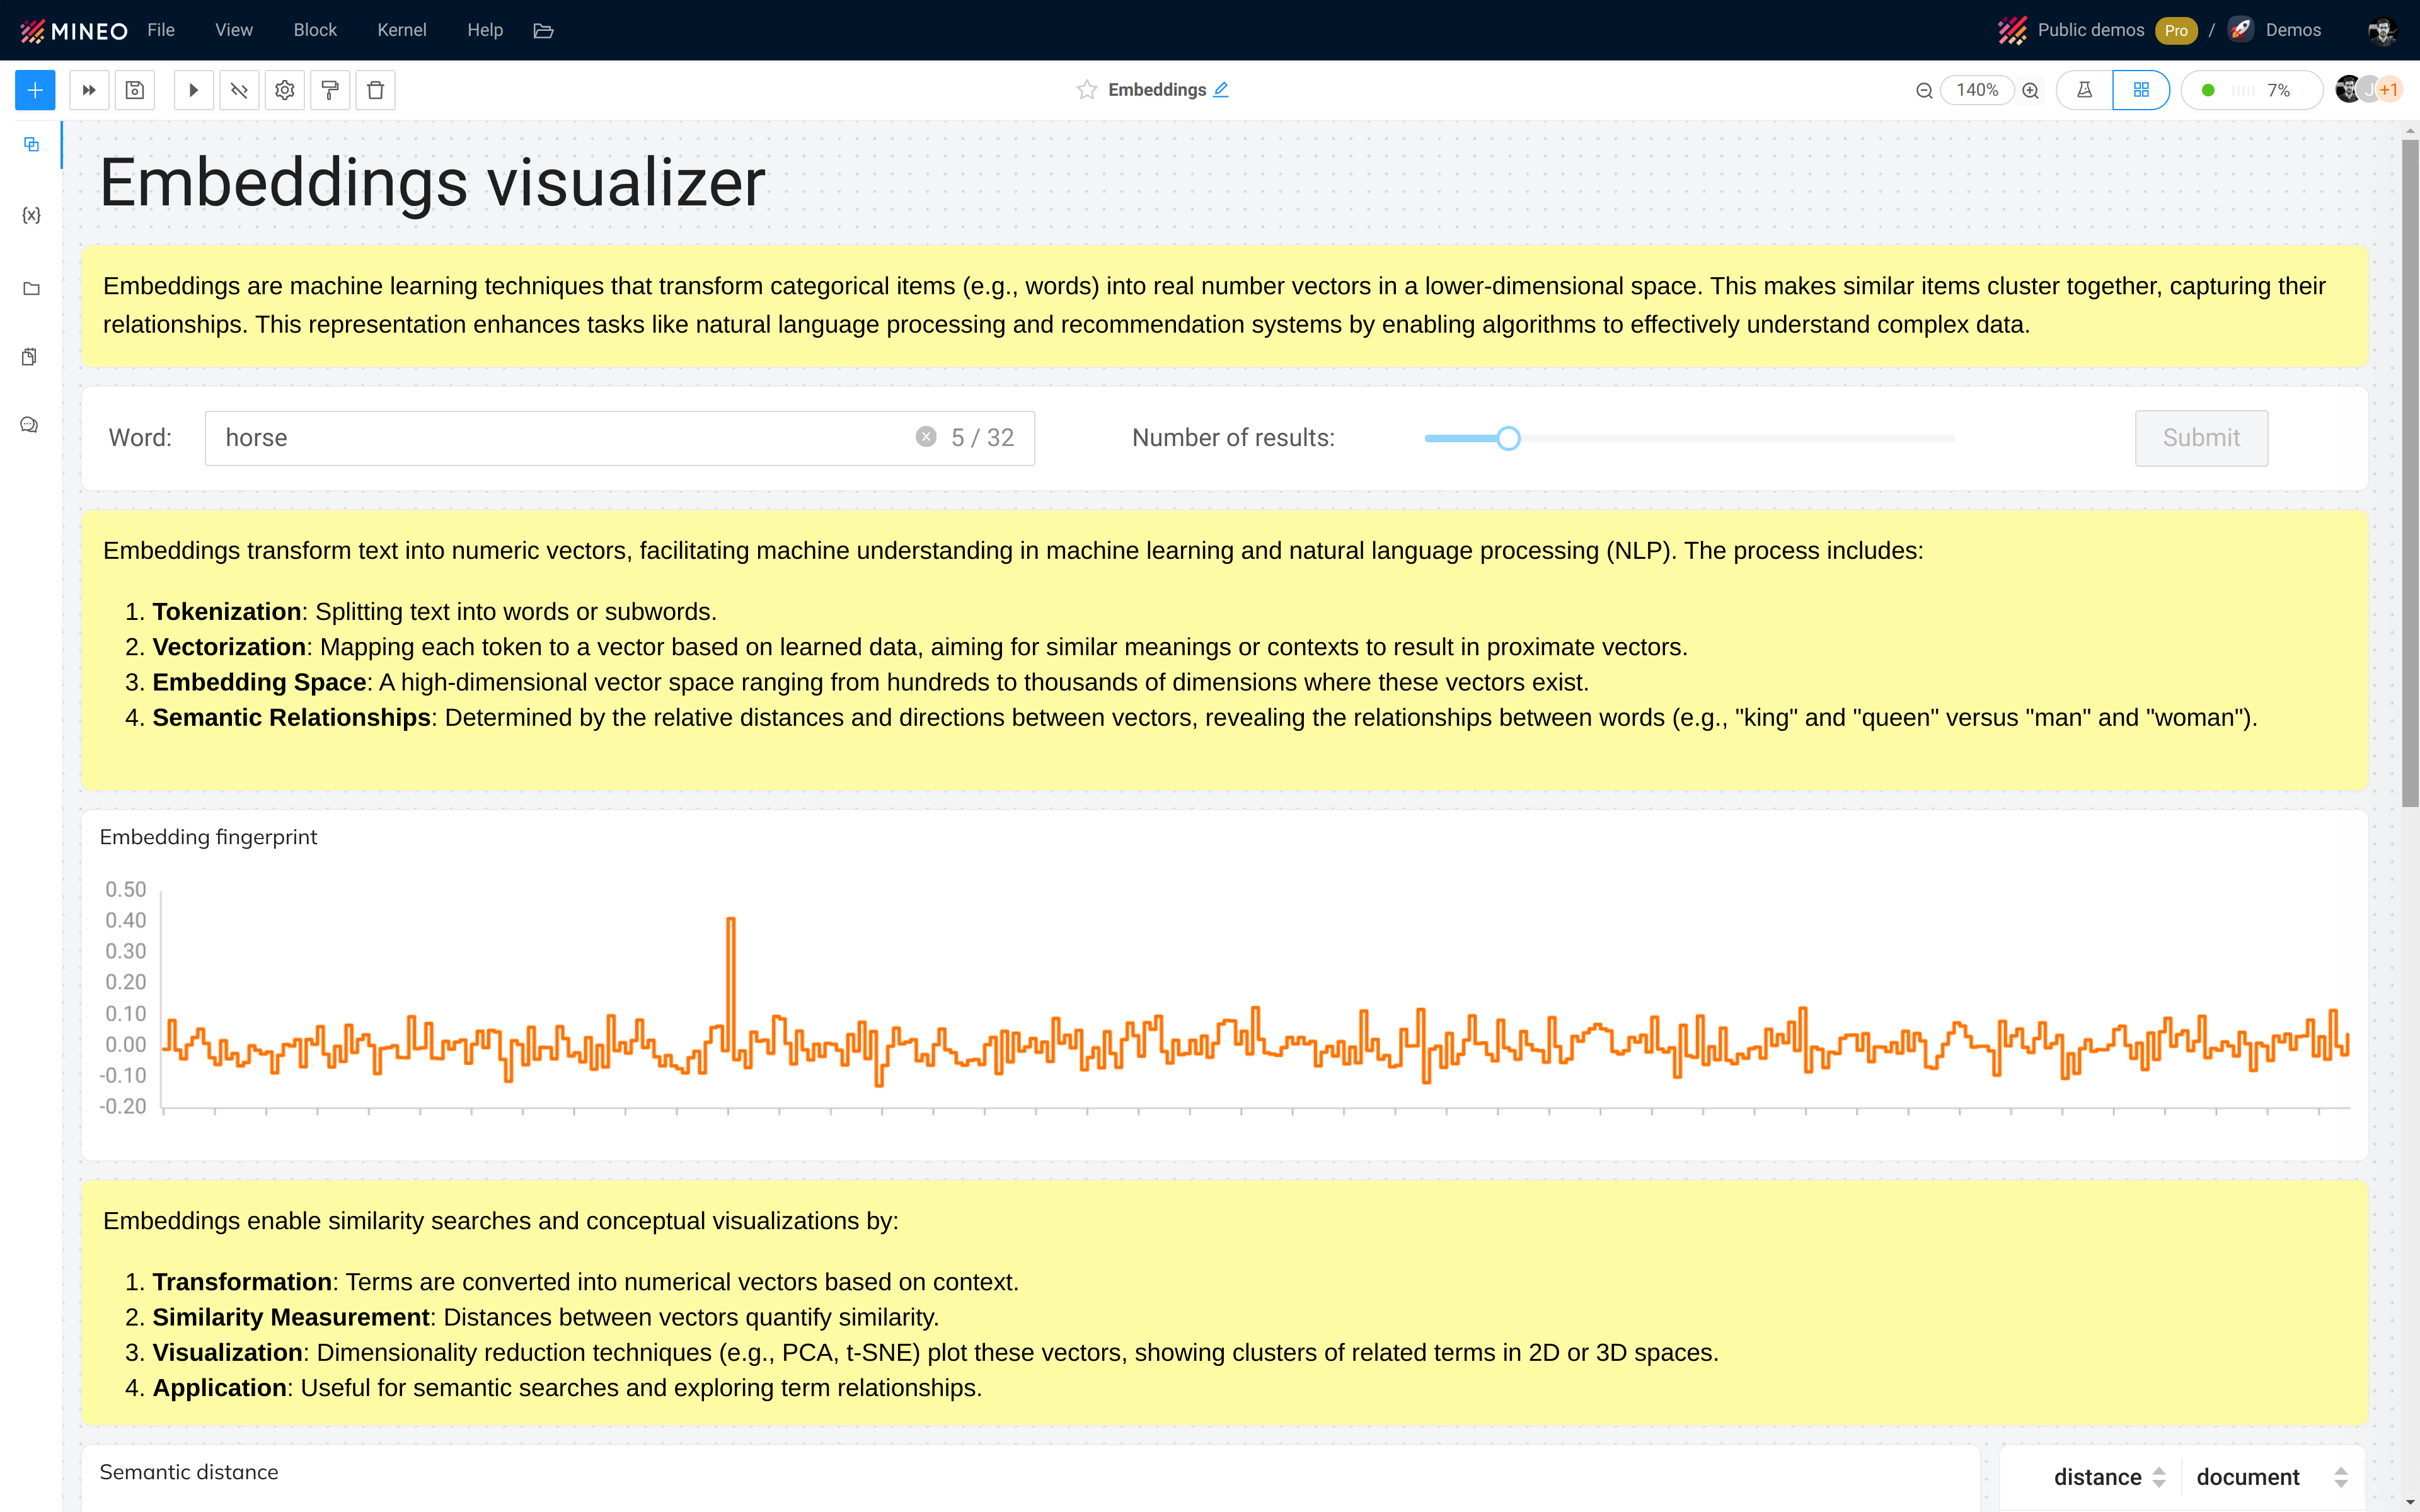Click into the Word input field containing horse
The image size is (2420, 1512).
click(x=560, y=438)
